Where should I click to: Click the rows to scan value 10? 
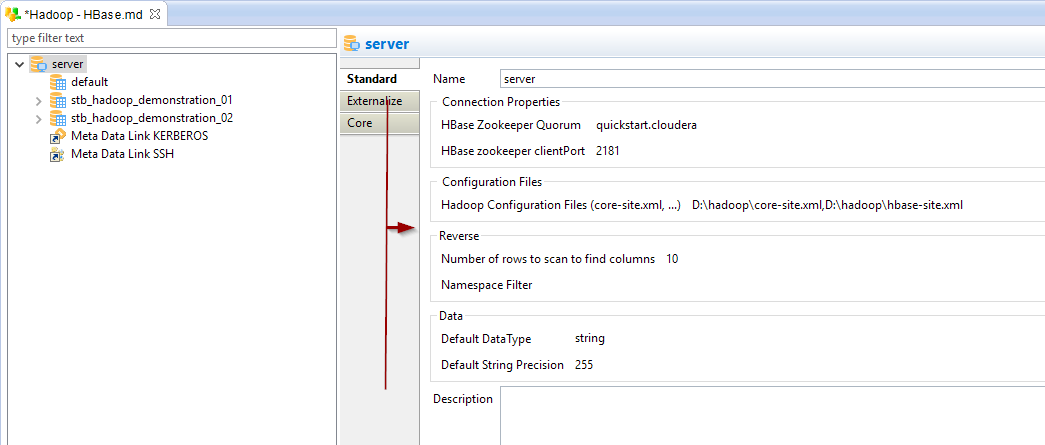672,259
